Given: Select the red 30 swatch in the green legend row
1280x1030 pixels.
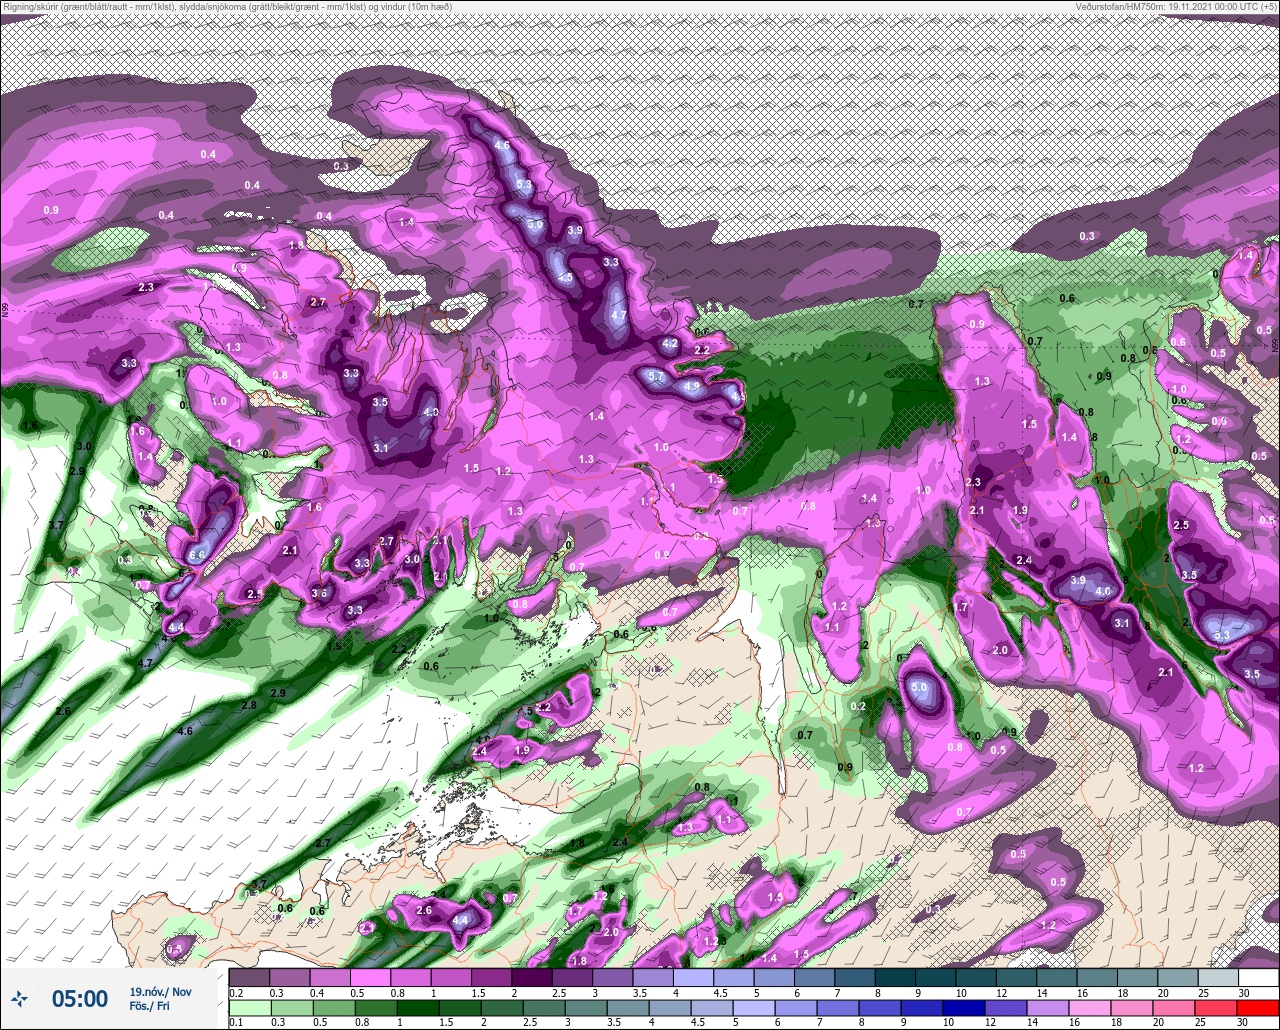Looking at the screenshot, I should (x=1258, y=1008).
